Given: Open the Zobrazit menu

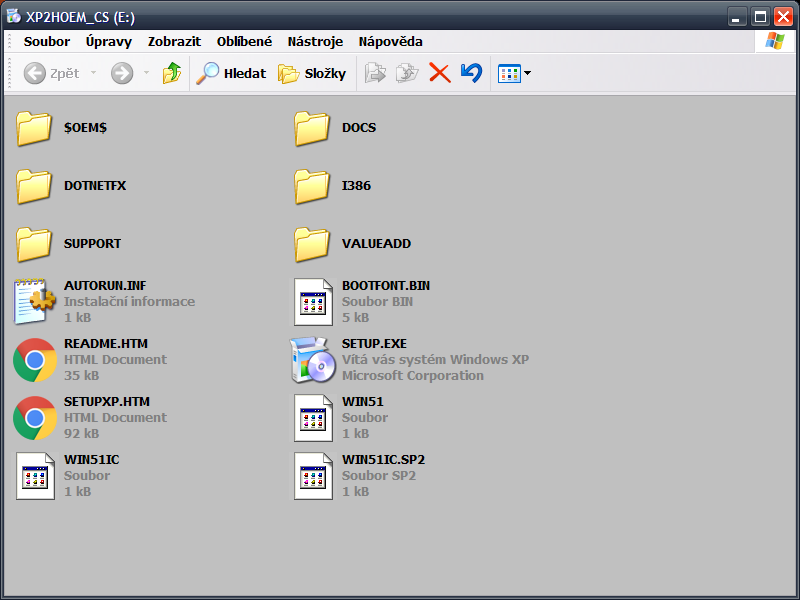Looking at the screenshot, I should pyautogui.click(x=174, y=41).
